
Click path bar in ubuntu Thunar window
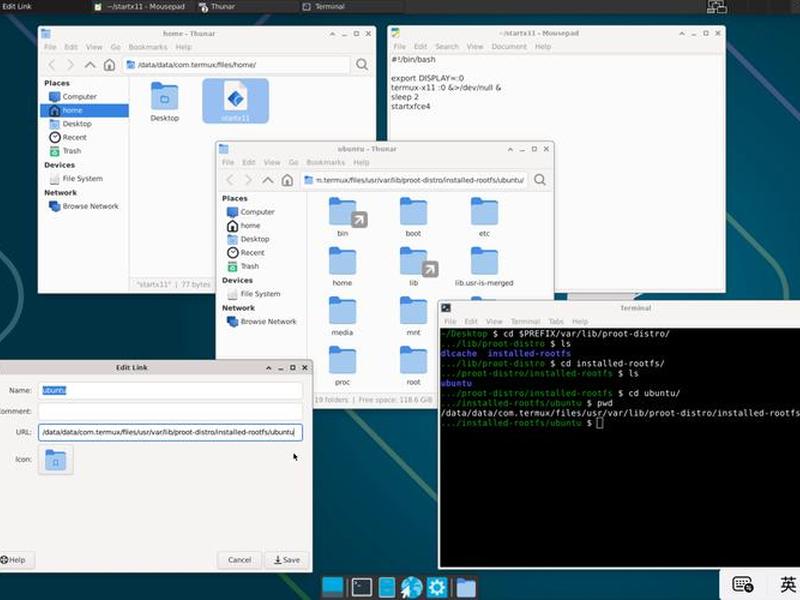click(414, 180)
